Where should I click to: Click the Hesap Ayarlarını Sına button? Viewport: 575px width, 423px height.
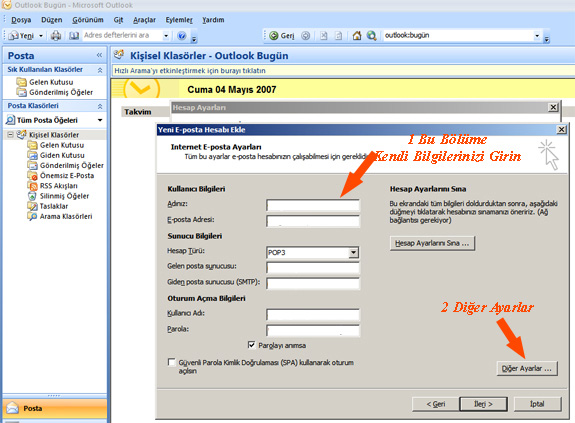pos(432,243)
